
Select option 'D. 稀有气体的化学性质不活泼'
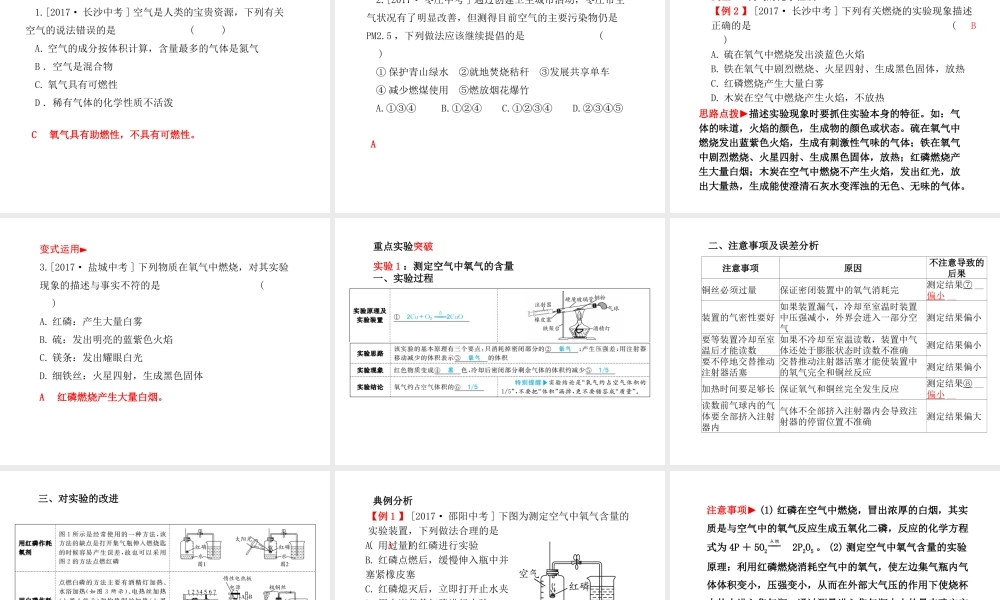pos(103,103)
